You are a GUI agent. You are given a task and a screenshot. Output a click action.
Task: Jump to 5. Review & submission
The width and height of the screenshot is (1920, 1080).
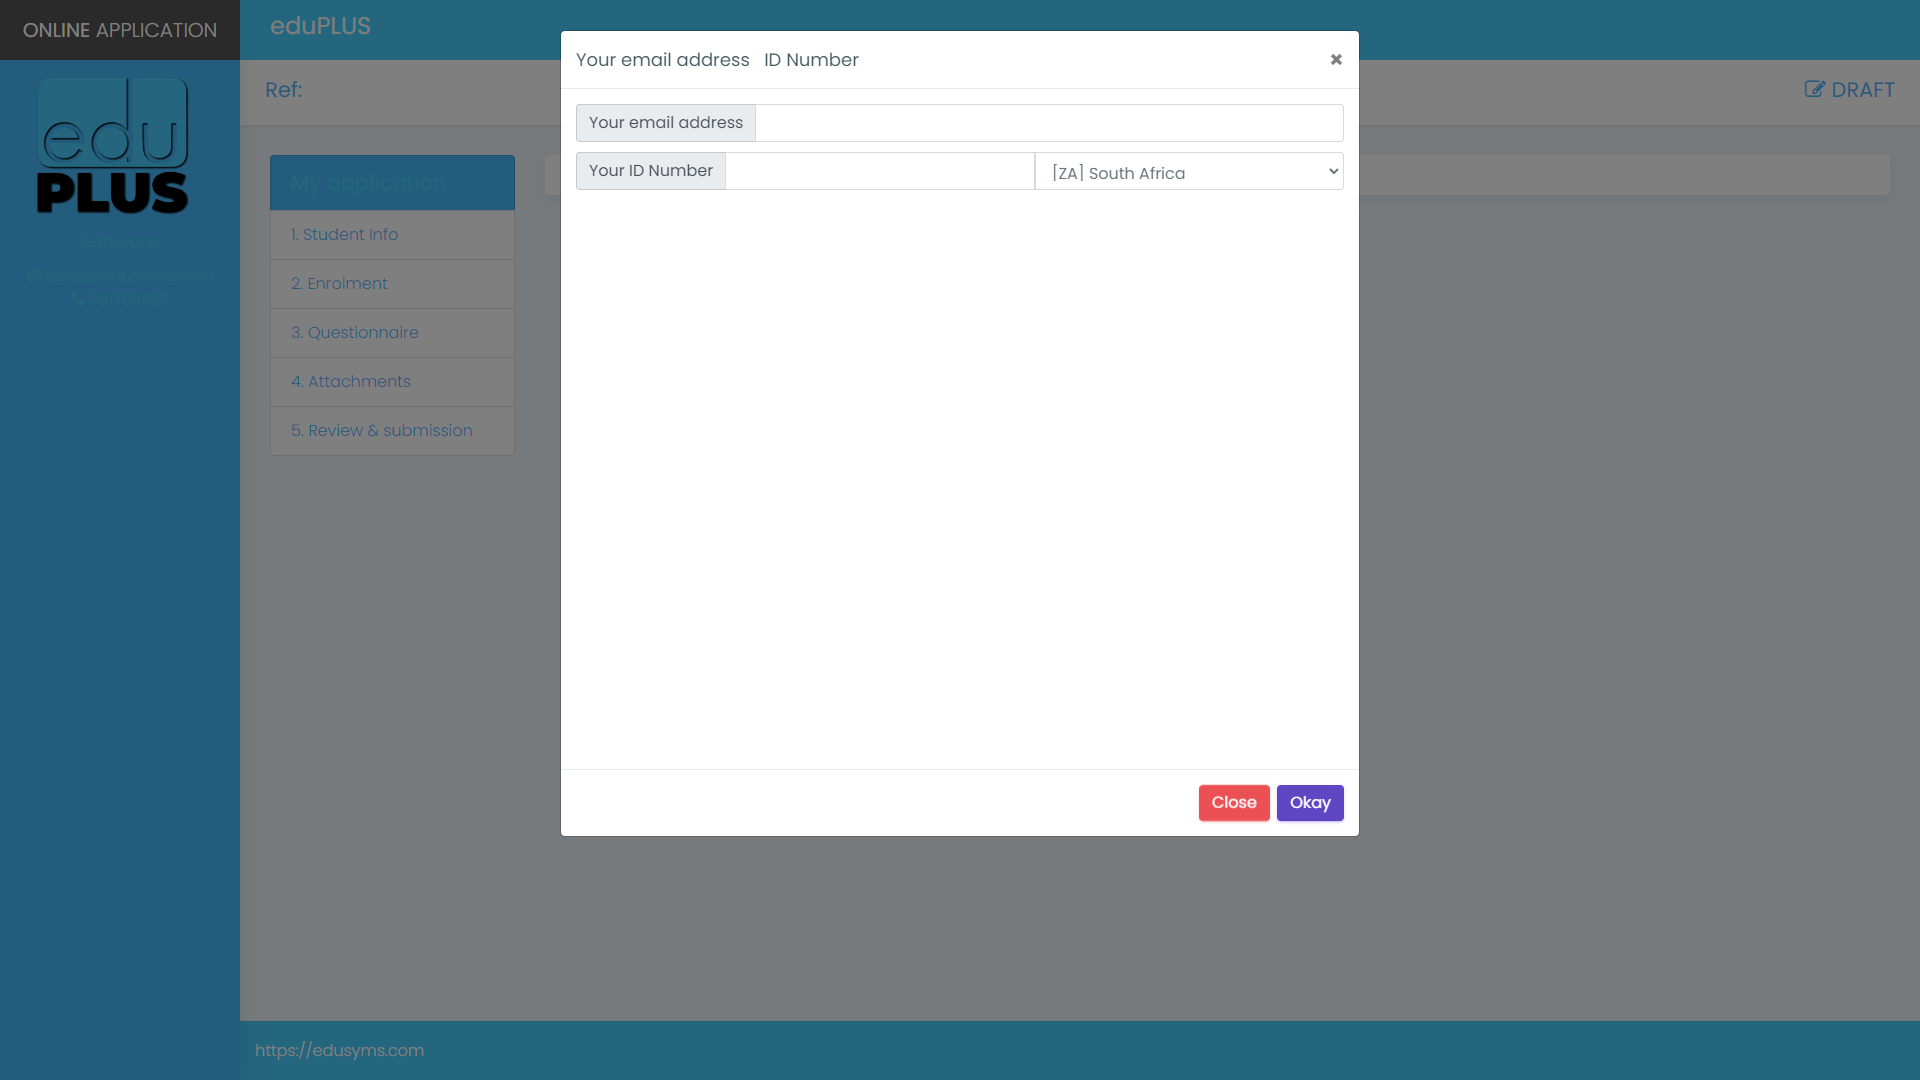(381, 431)
